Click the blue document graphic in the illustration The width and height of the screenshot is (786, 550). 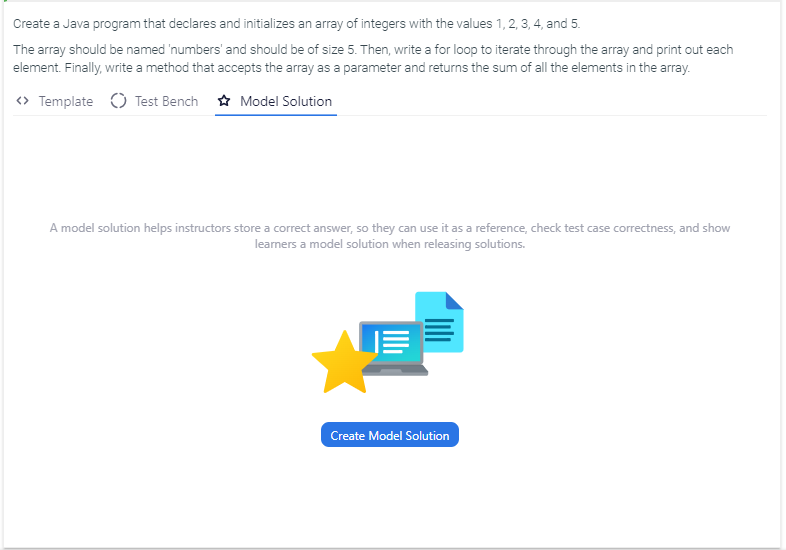pyautogui.click(x=439, y=322)
